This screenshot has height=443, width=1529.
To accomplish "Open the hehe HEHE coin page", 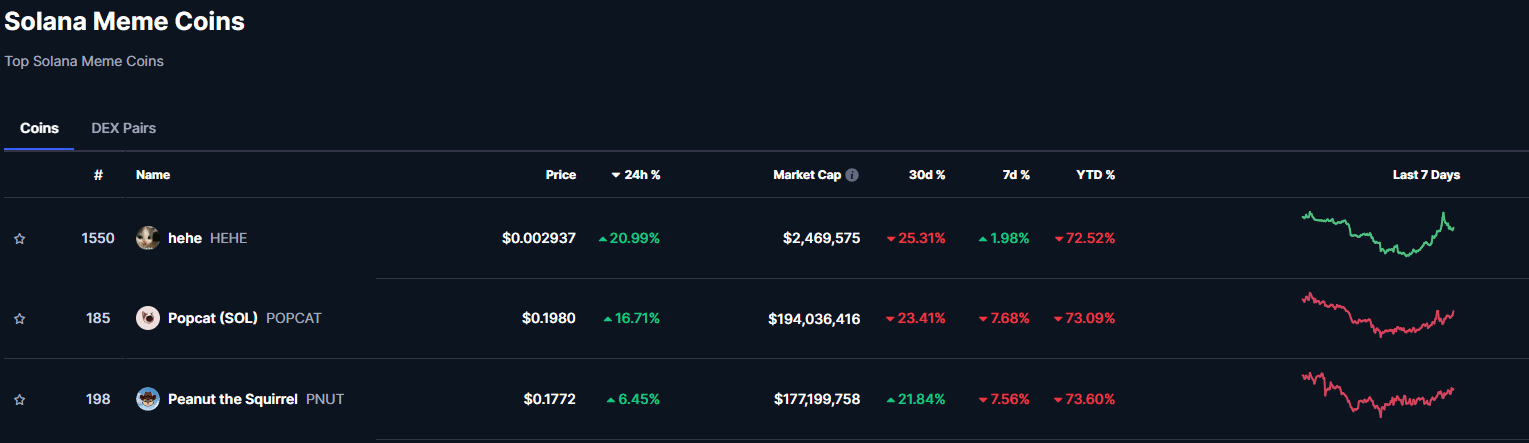I will [x=185, y=238].
